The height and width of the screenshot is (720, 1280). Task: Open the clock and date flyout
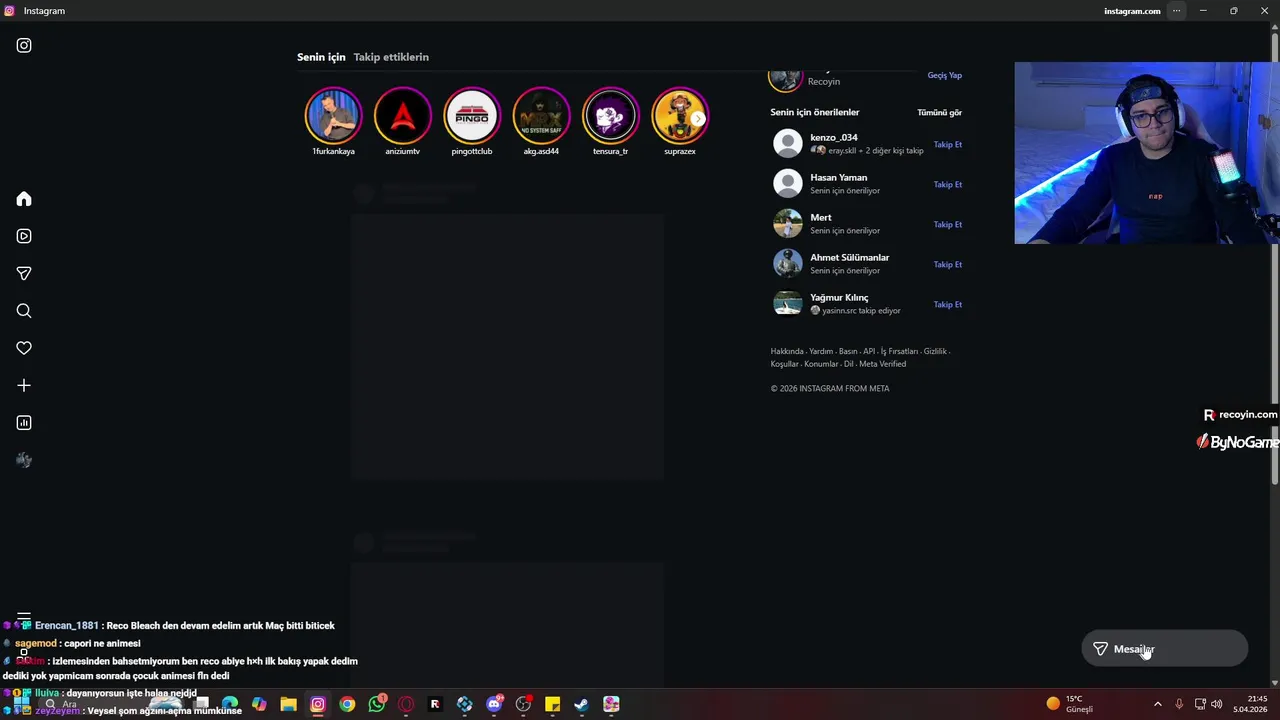(1251, 704)
